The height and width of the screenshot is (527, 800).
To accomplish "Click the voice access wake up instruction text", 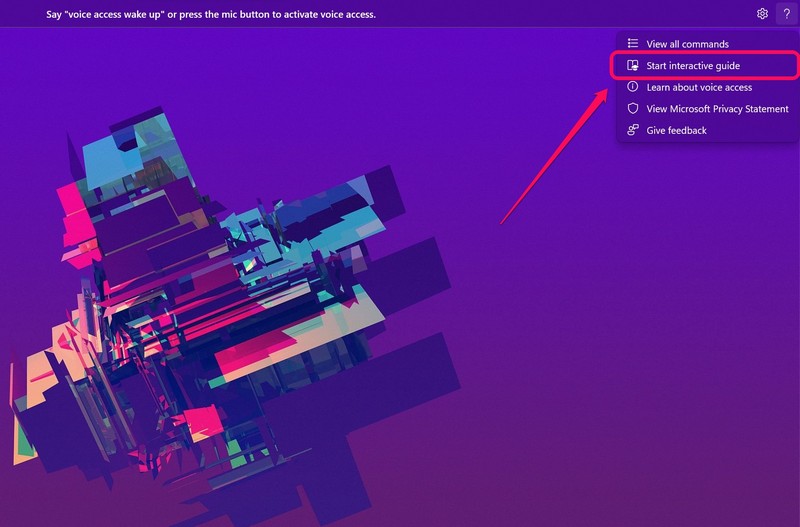I will [x=210, y=15].
